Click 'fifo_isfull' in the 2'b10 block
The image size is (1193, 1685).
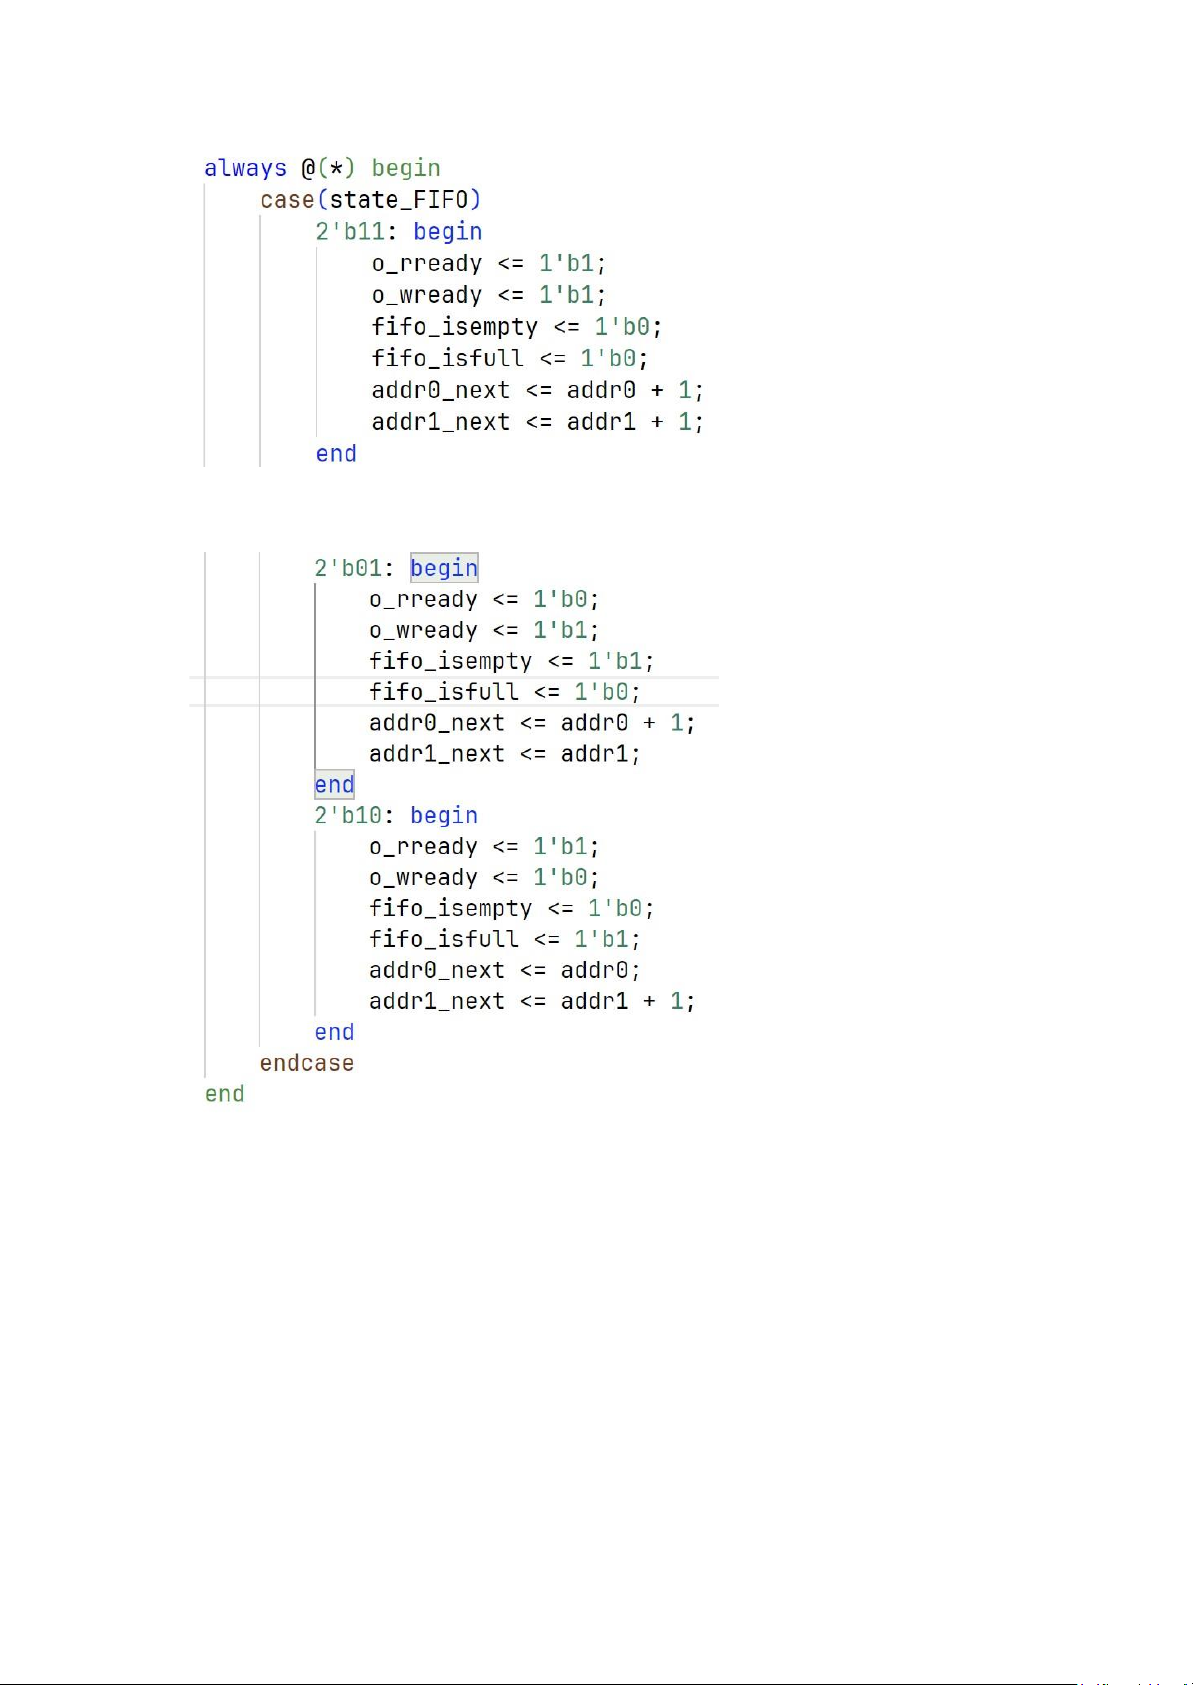click(443, 939)
